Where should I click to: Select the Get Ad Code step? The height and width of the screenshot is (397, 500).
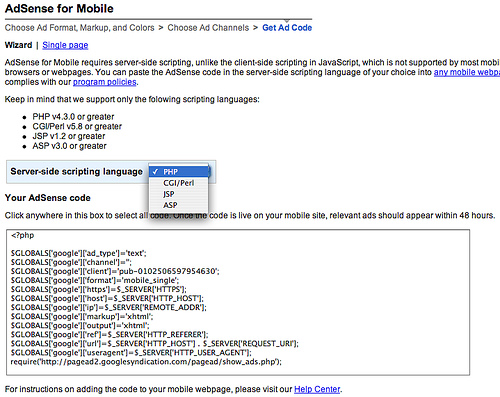(x=287, y=28)
